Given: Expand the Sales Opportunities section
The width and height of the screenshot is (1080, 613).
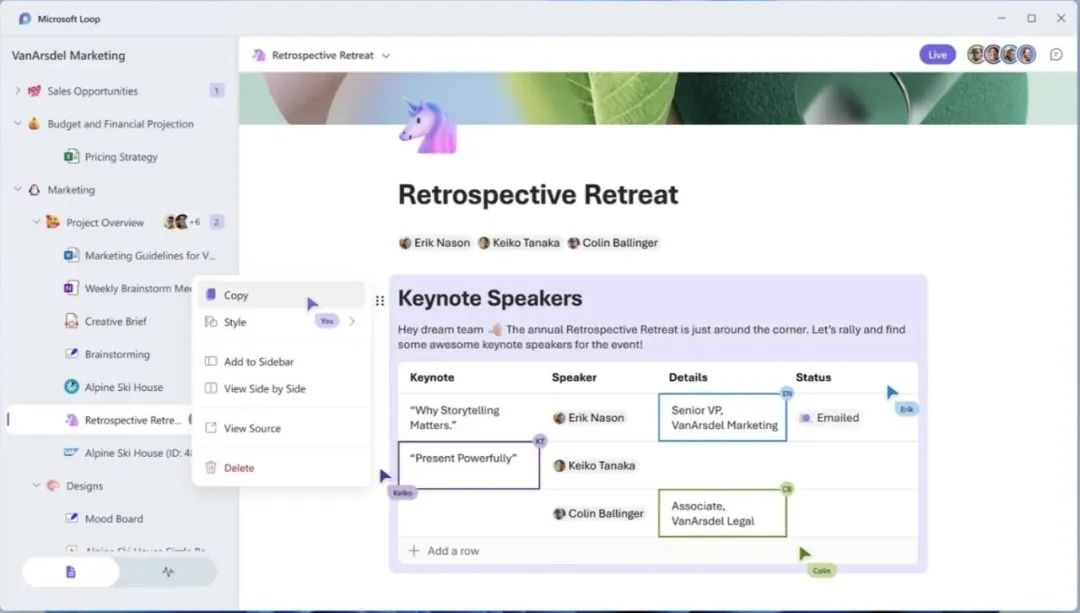Looking at the screenshot, I should coord(17,90).
